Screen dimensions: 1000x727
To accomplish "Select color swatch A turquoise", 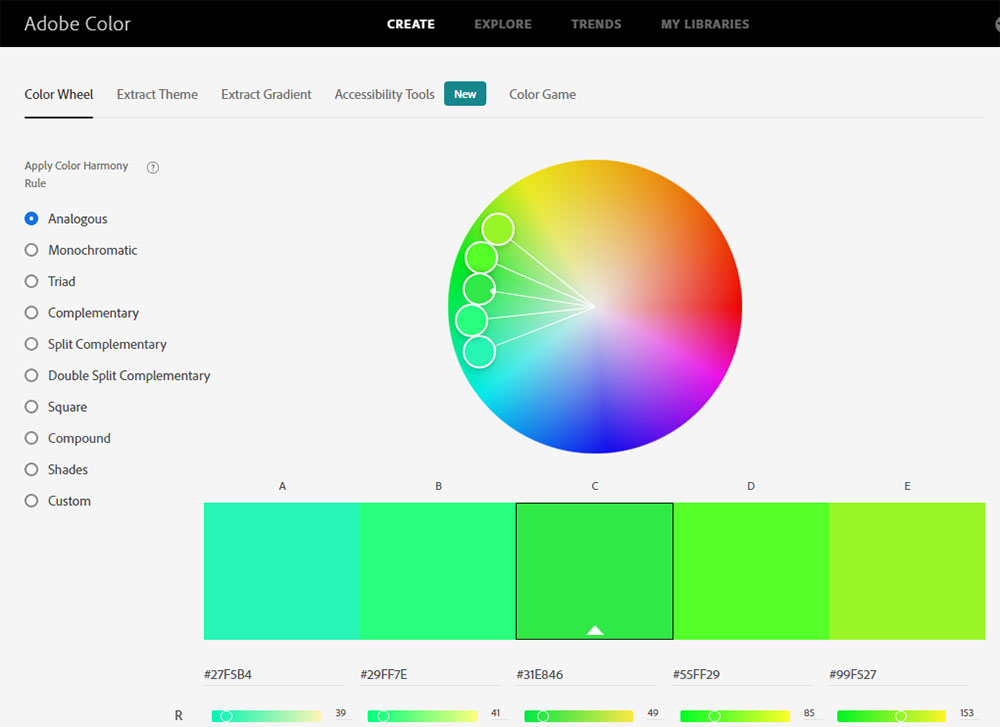I will click(282, 571).
